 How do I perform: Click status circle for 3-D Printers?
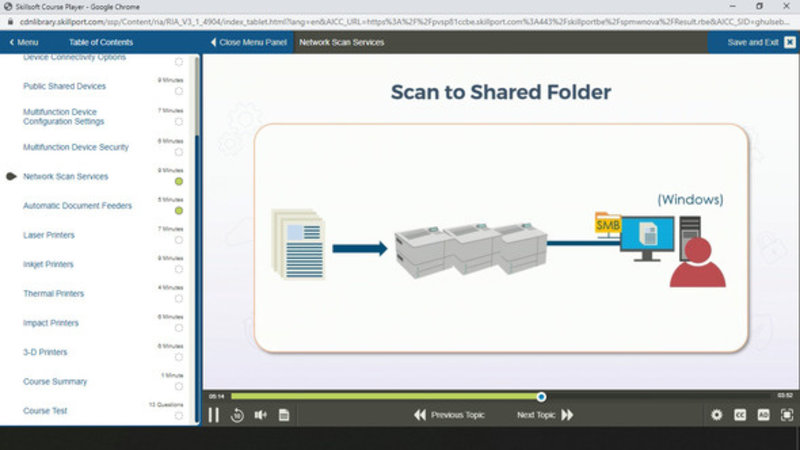pos(179,357)
